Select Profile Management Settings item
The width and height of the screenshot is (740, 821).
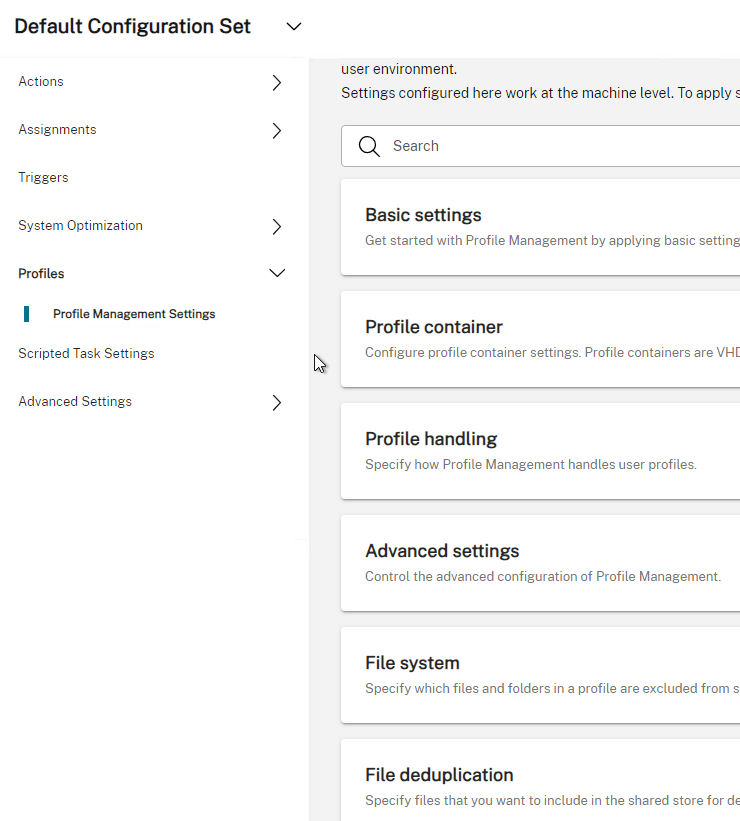[x=134, y=314]
